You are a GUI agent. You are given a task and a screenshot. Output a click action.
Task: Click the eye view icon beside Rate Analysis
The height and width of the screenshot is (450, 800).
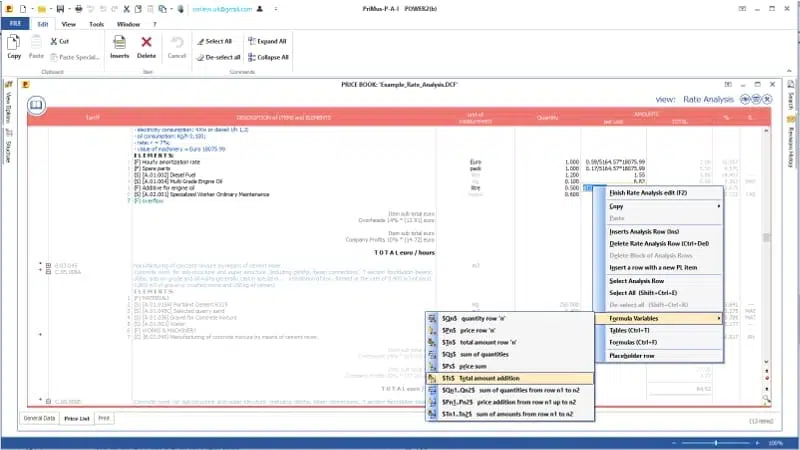[745, 99]
